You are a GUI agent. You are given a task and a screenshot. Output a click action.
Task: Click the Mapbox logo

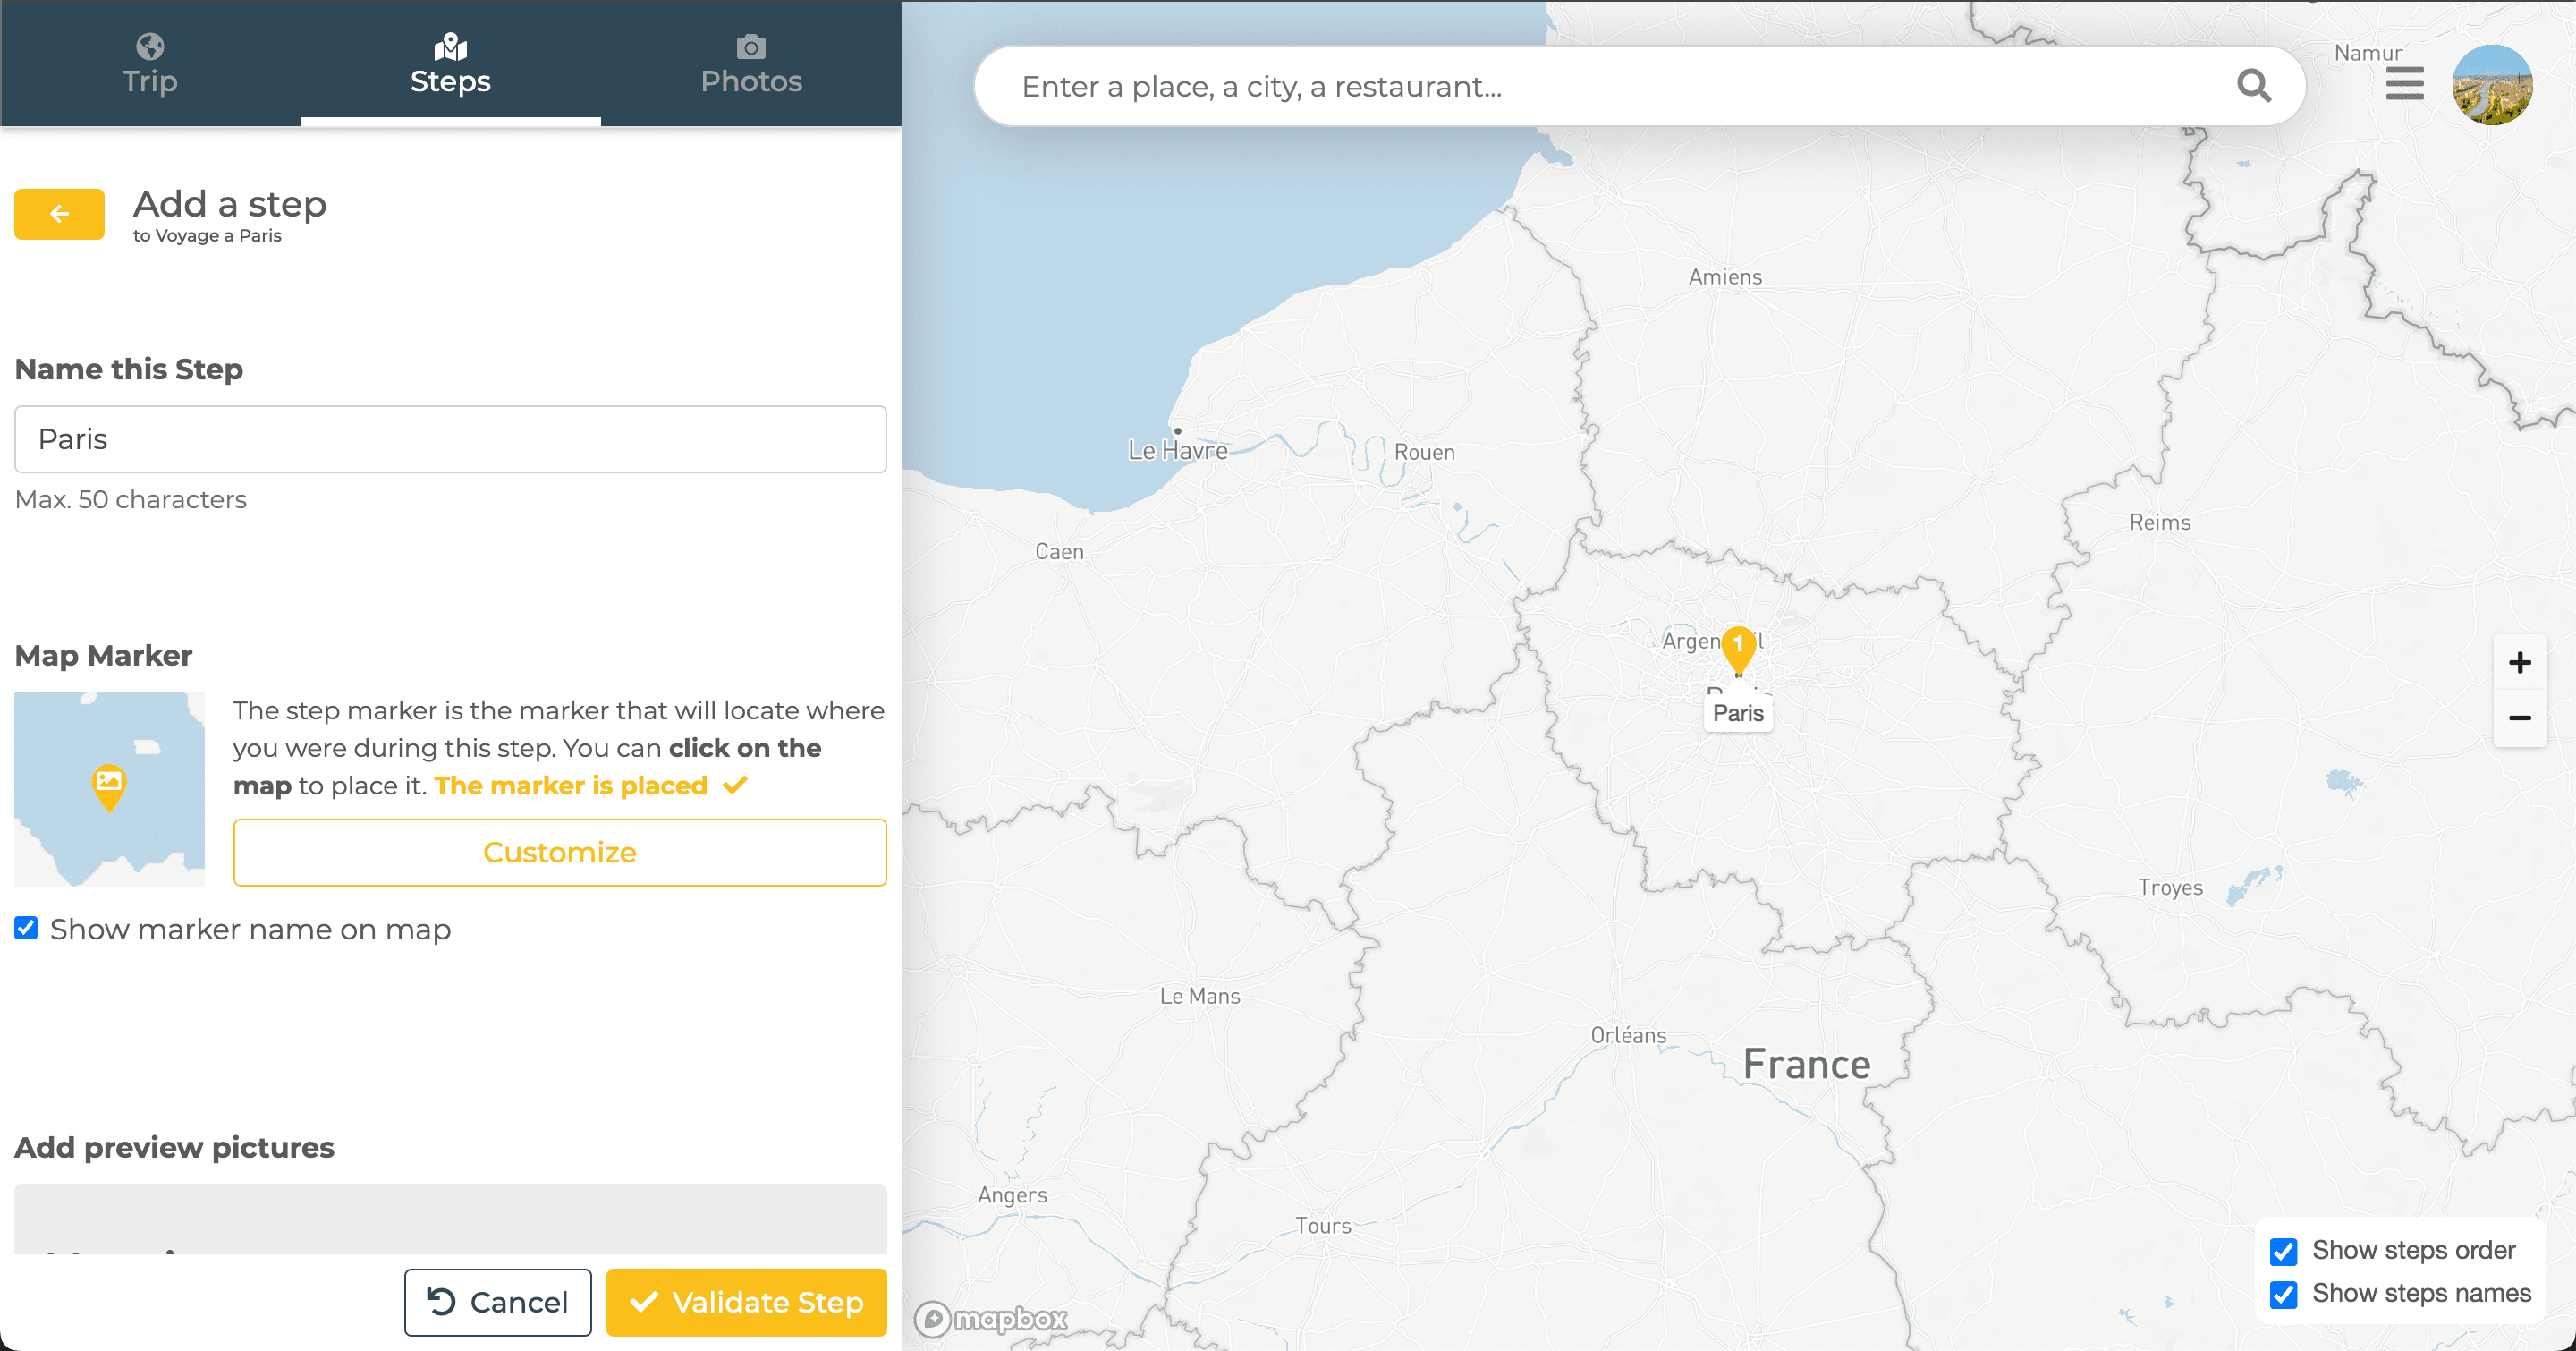pyautogui.click(x=990, y=1319)
